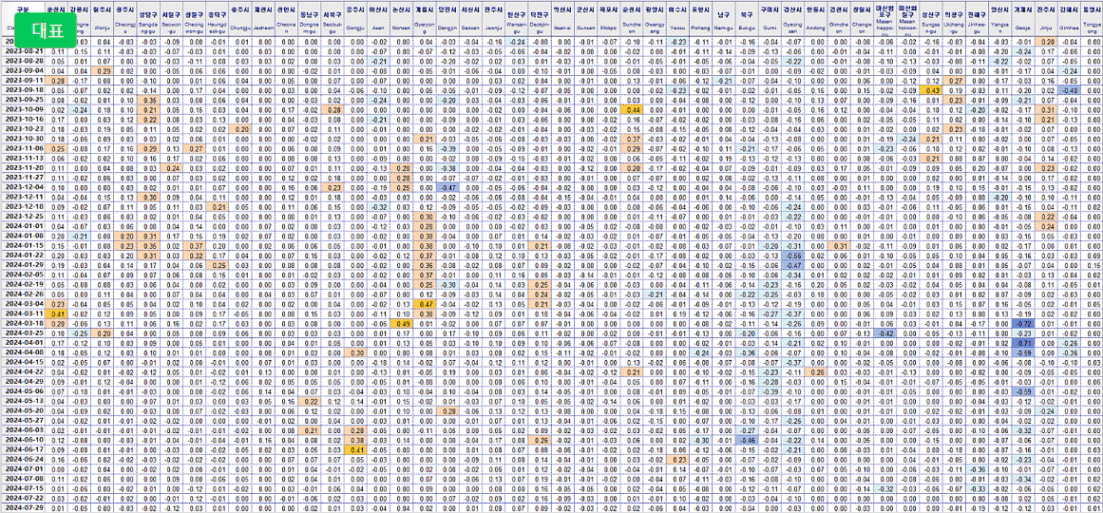Click highlighted 0.44 cell in 2023-10-09 row
1103x513 pixels.
(x=630, y=110)
